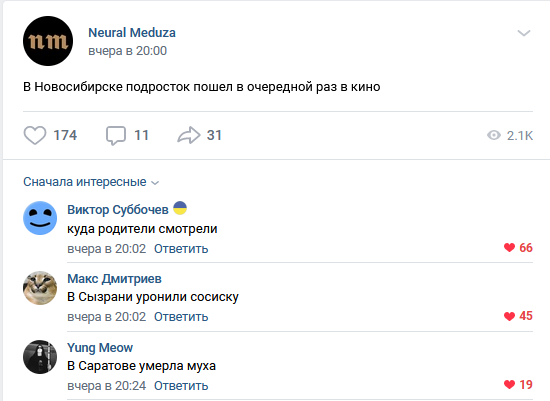Open post timestamp 'вчера в 20:00'
Image resolution: width=550 pixels, height=401 pixels.
point(128,51)
